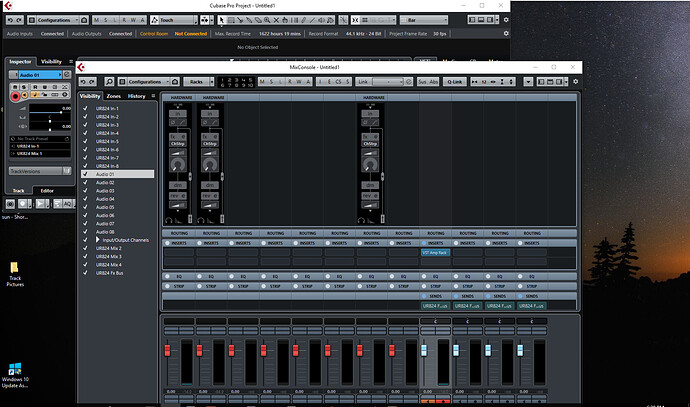The width and height of the screenshot is (690, 407).
Task: Click the first blue output channel fader
Action: pyautogui.click(x=424, y=350)
